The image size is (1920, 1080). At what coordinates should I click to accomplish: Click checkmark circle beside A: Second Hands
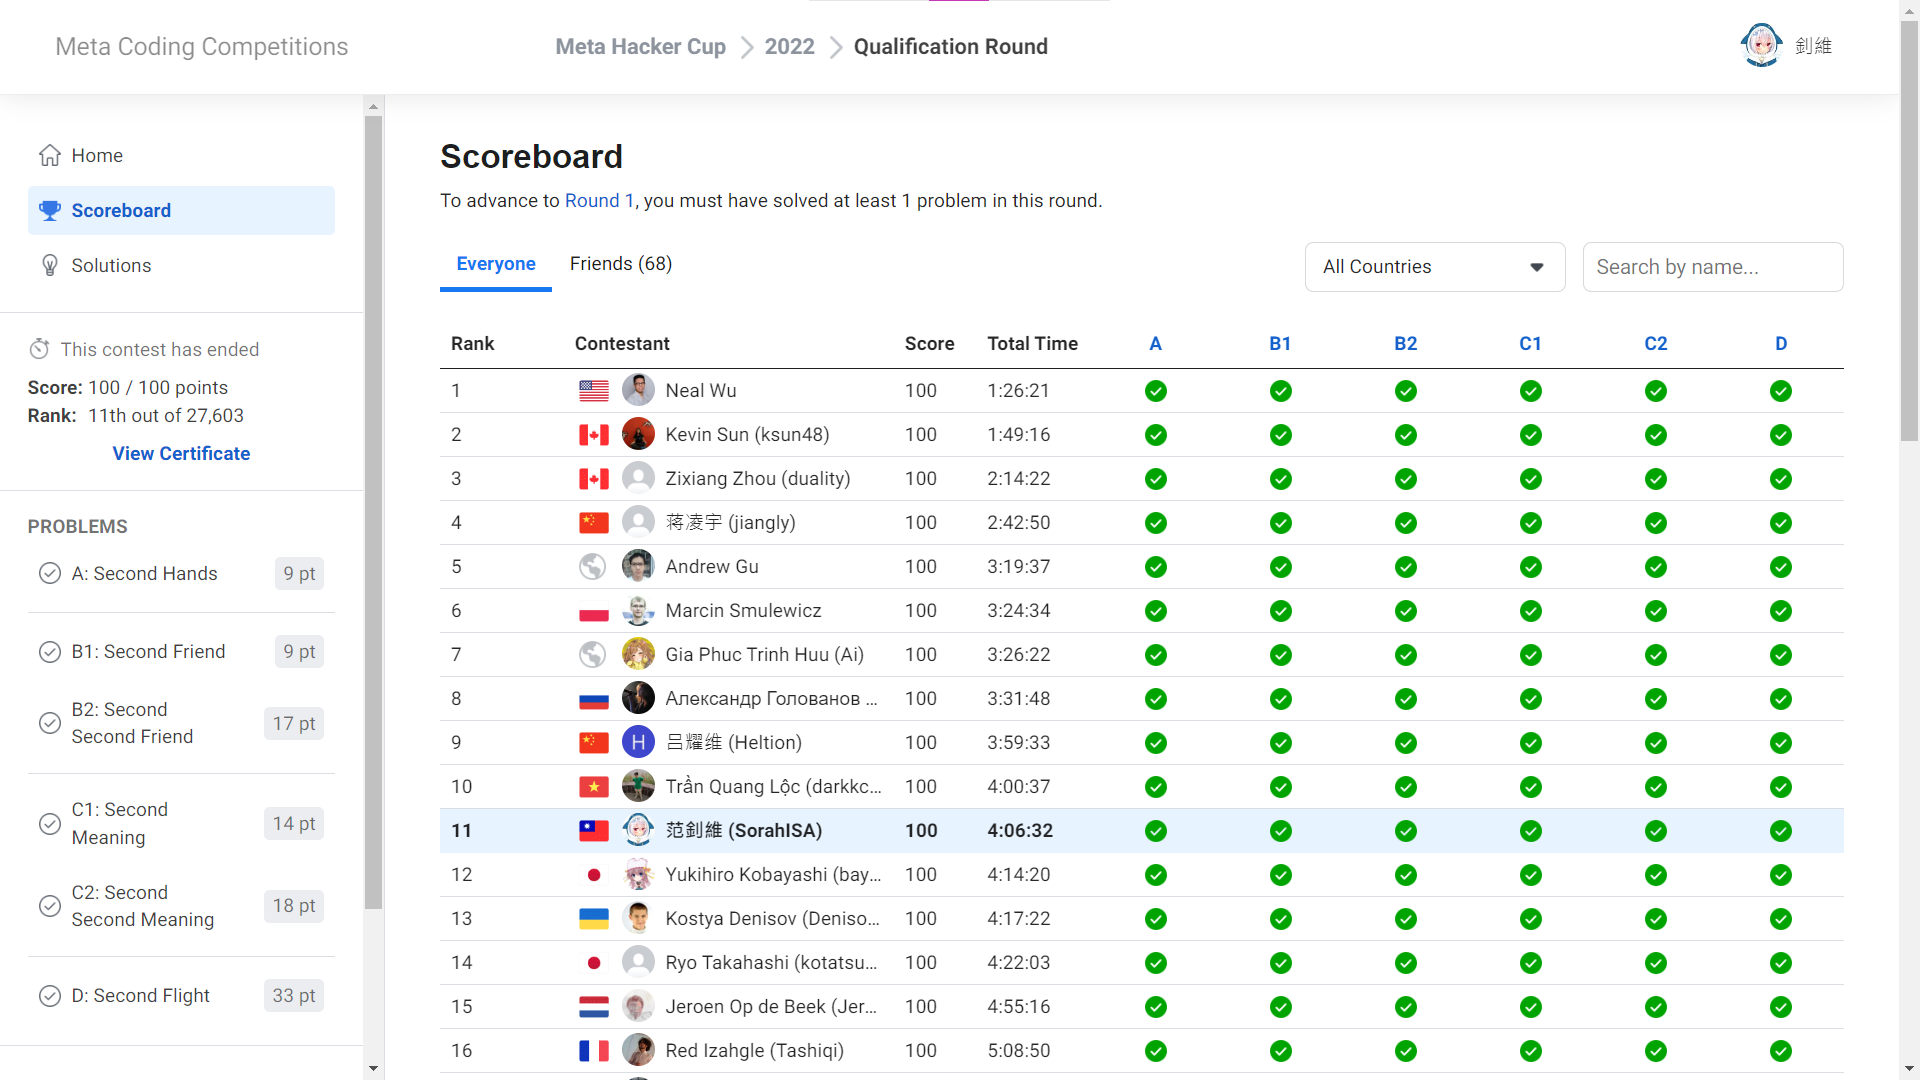coord(50,573)
